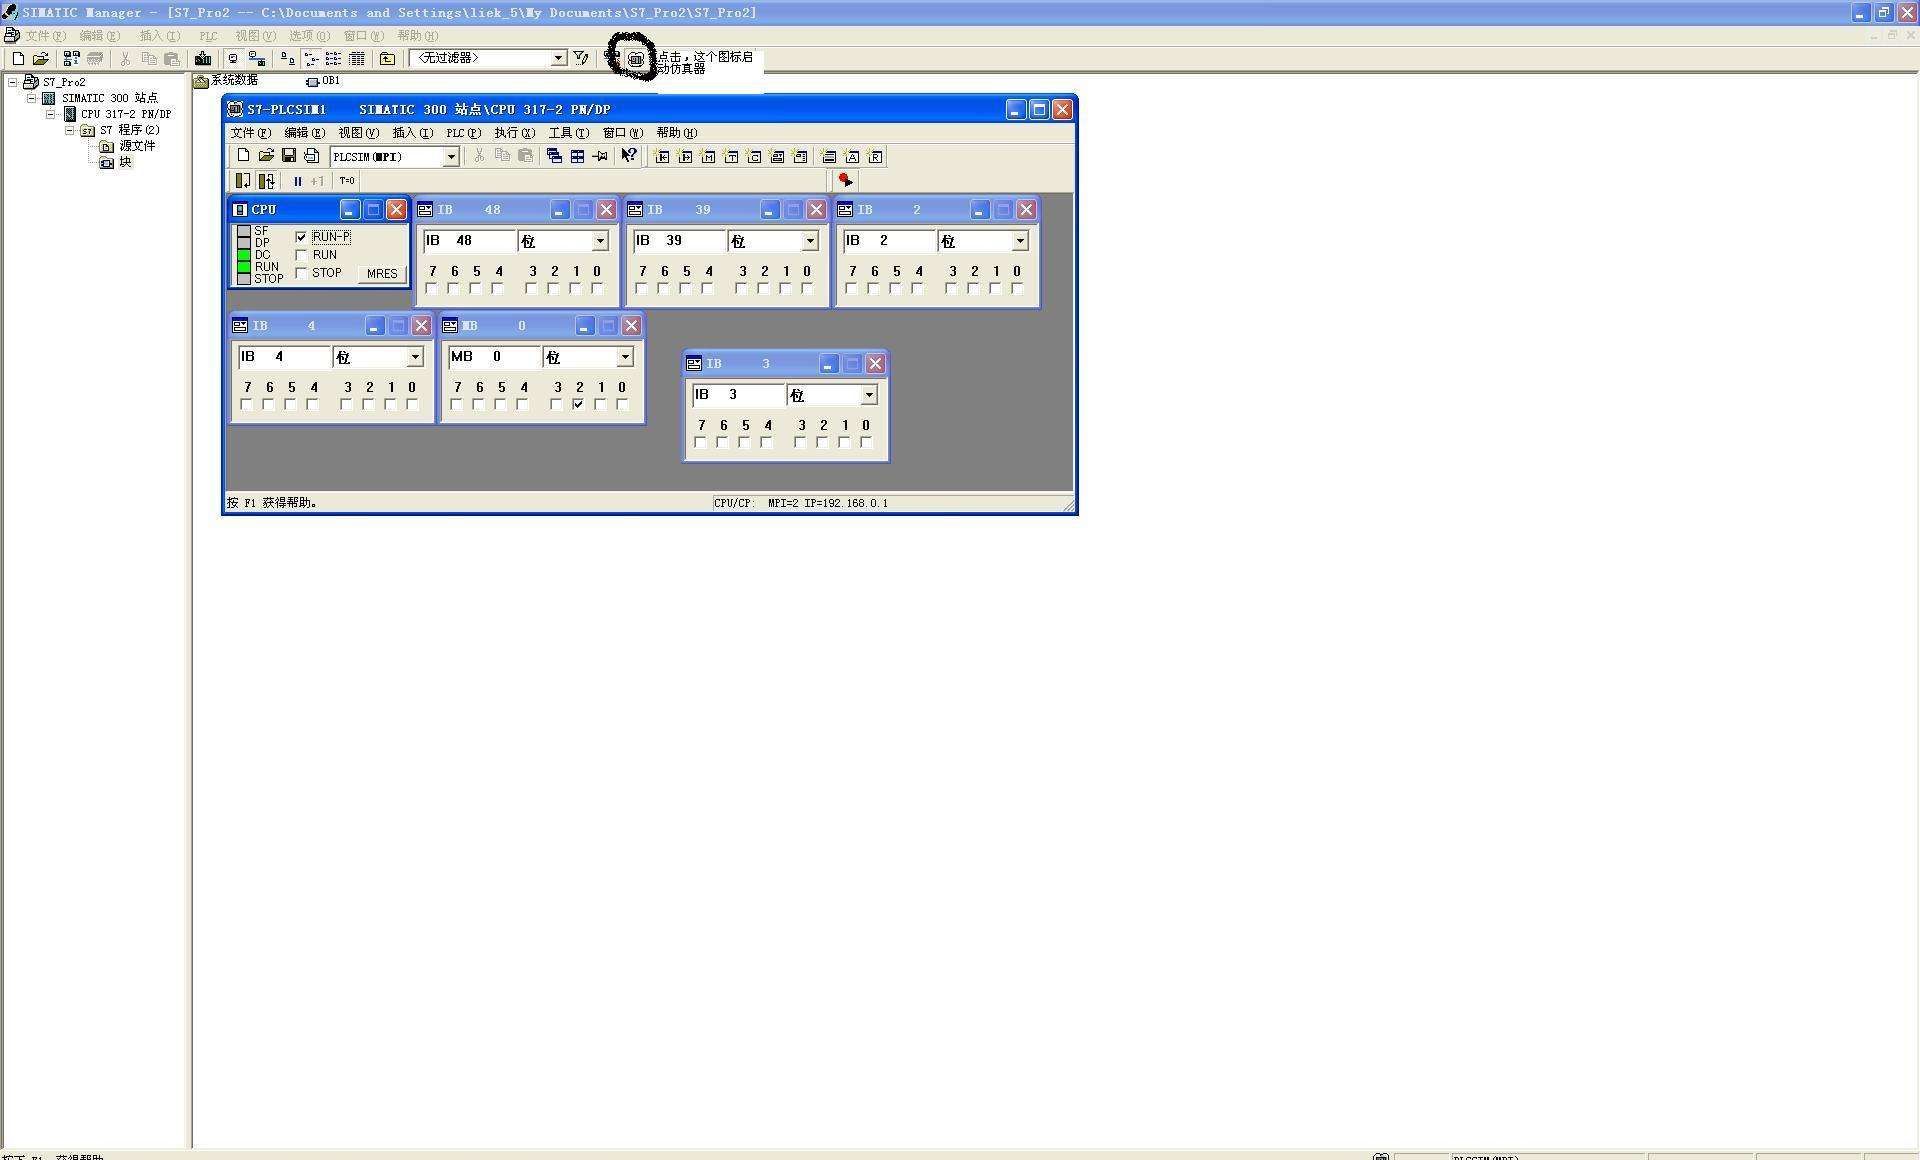1920x1160 pixels.
Task: Open the 视图(V) menu in S7-PLCSIM
Action: (x=358, y=133)
